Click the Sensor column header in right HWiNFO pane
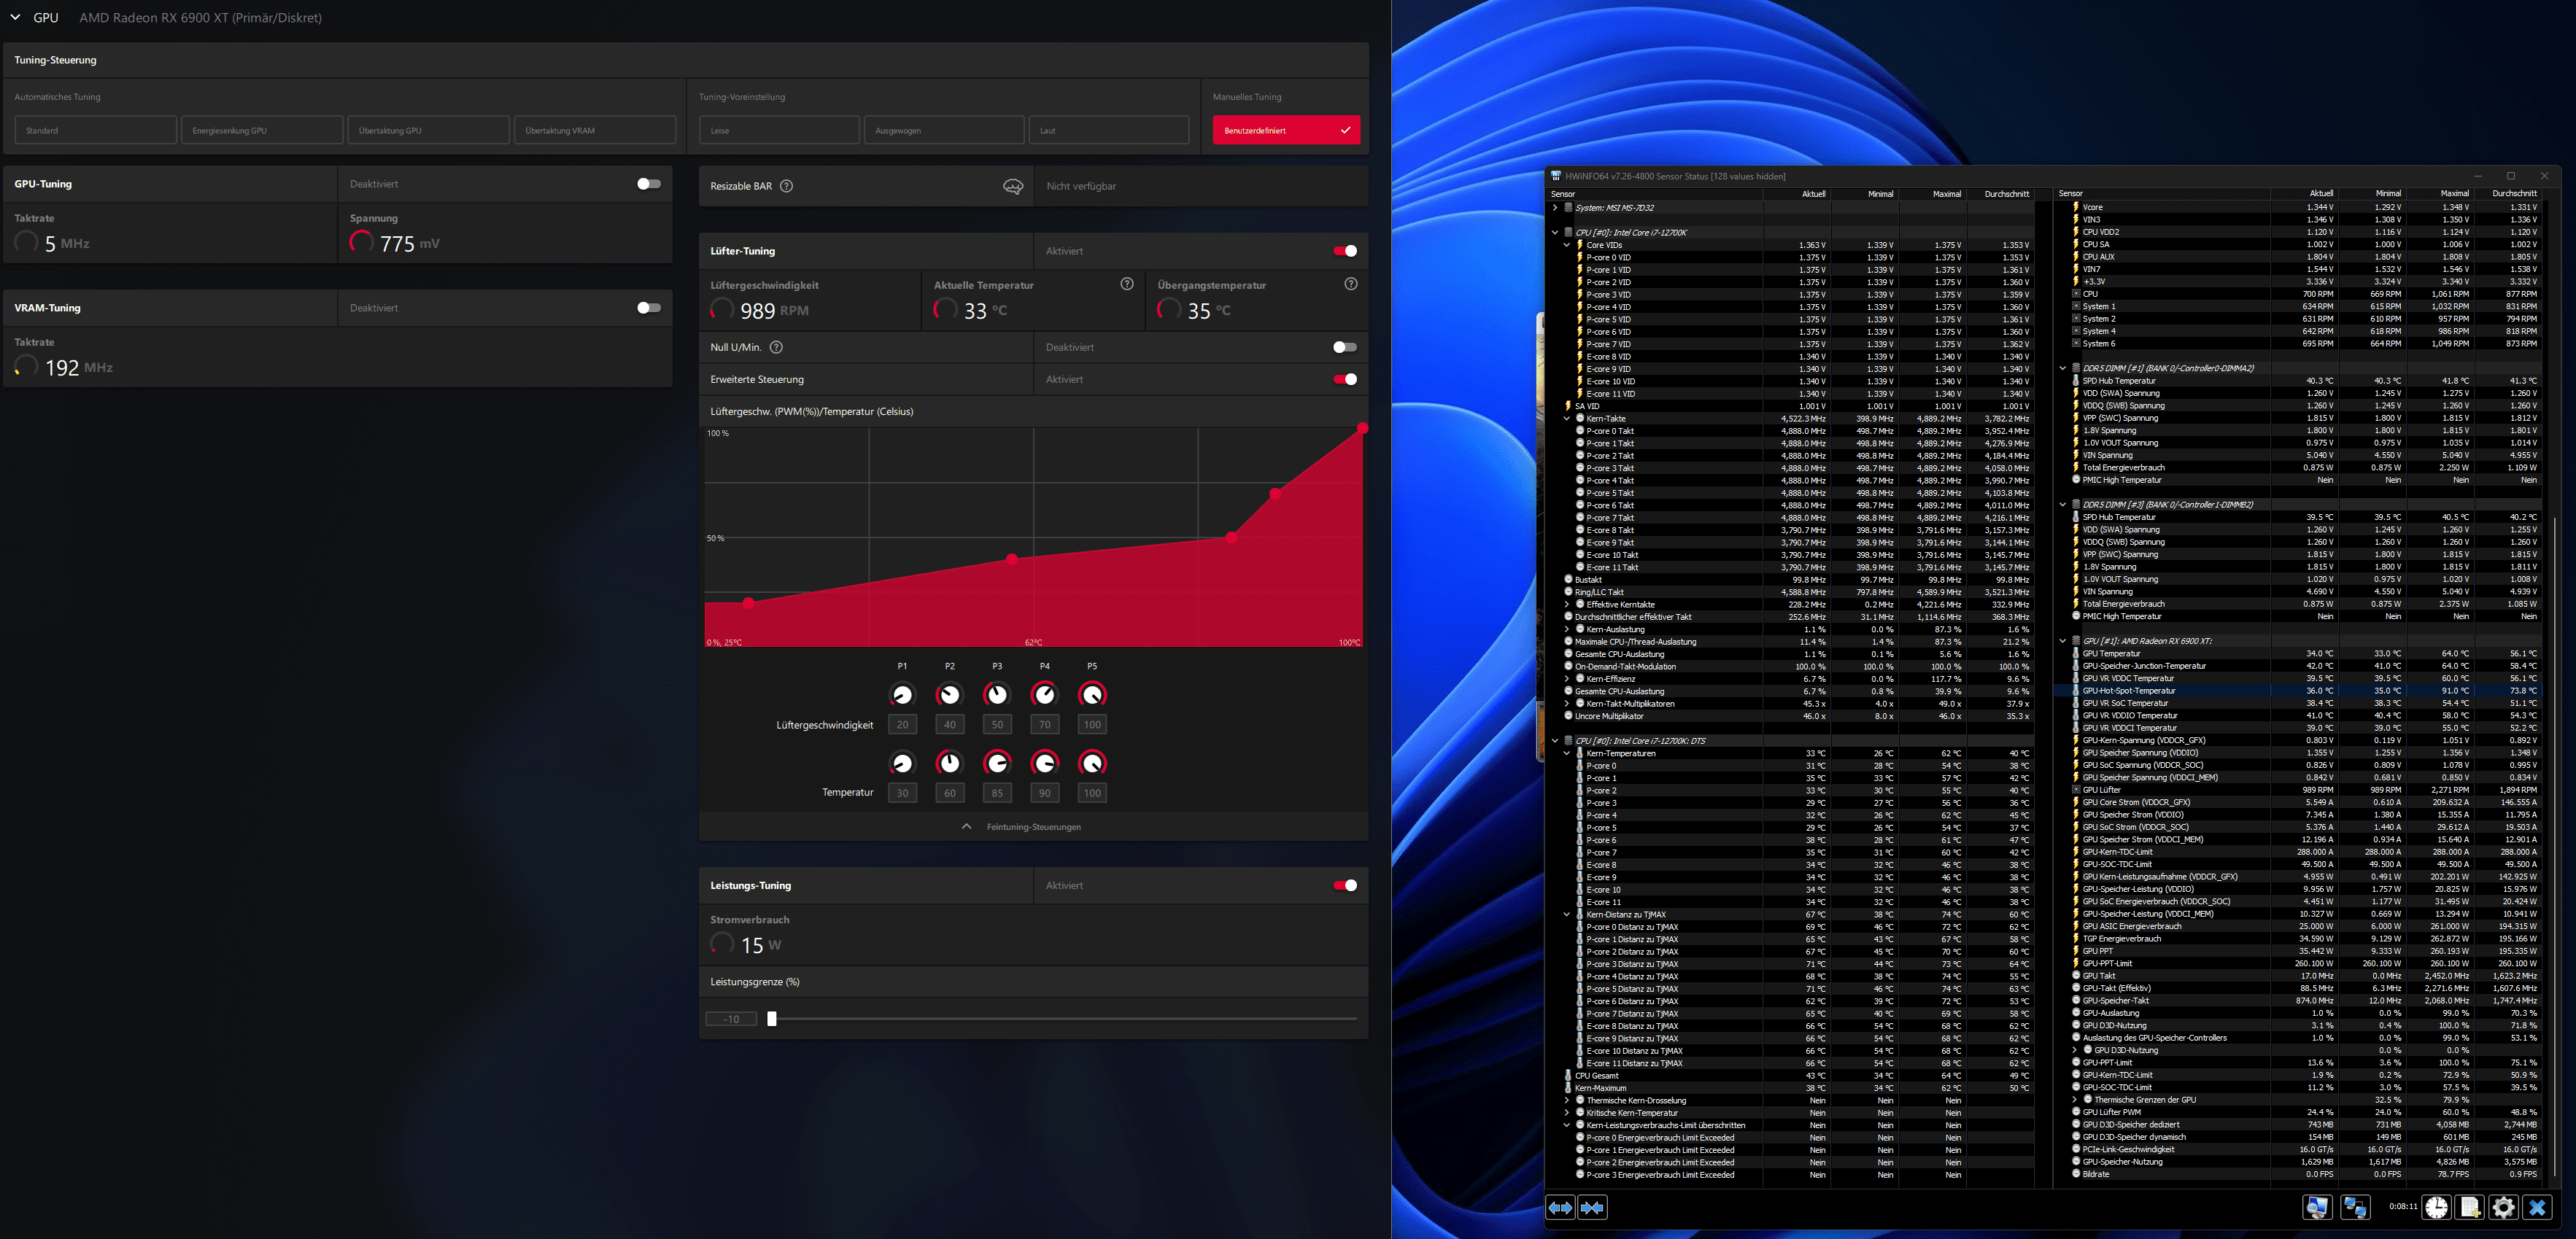Screen dimensions: 2576x1239 2162,194
